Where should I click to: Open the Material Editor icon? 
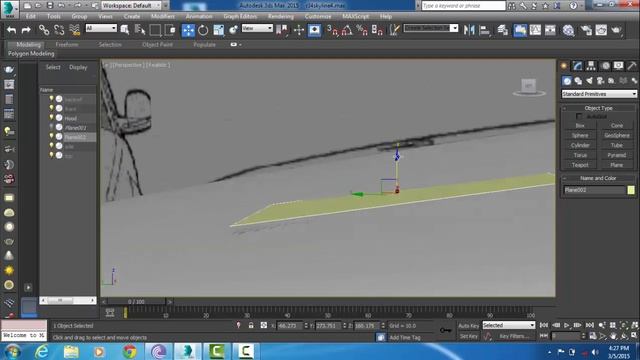568,30
